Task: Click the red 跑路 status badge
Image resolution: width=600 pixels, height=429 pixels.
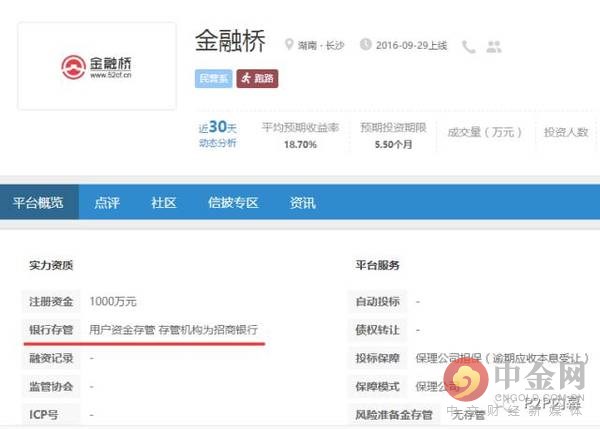Action: click(257, 78)
